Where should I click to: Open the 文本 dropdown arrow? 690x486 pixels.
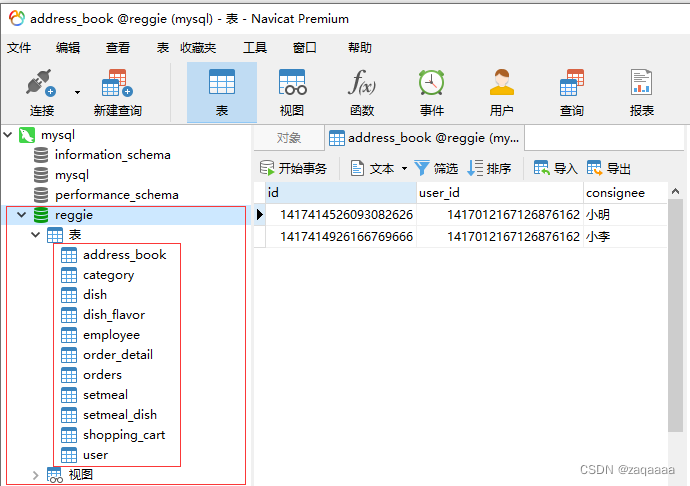point(404,169)
